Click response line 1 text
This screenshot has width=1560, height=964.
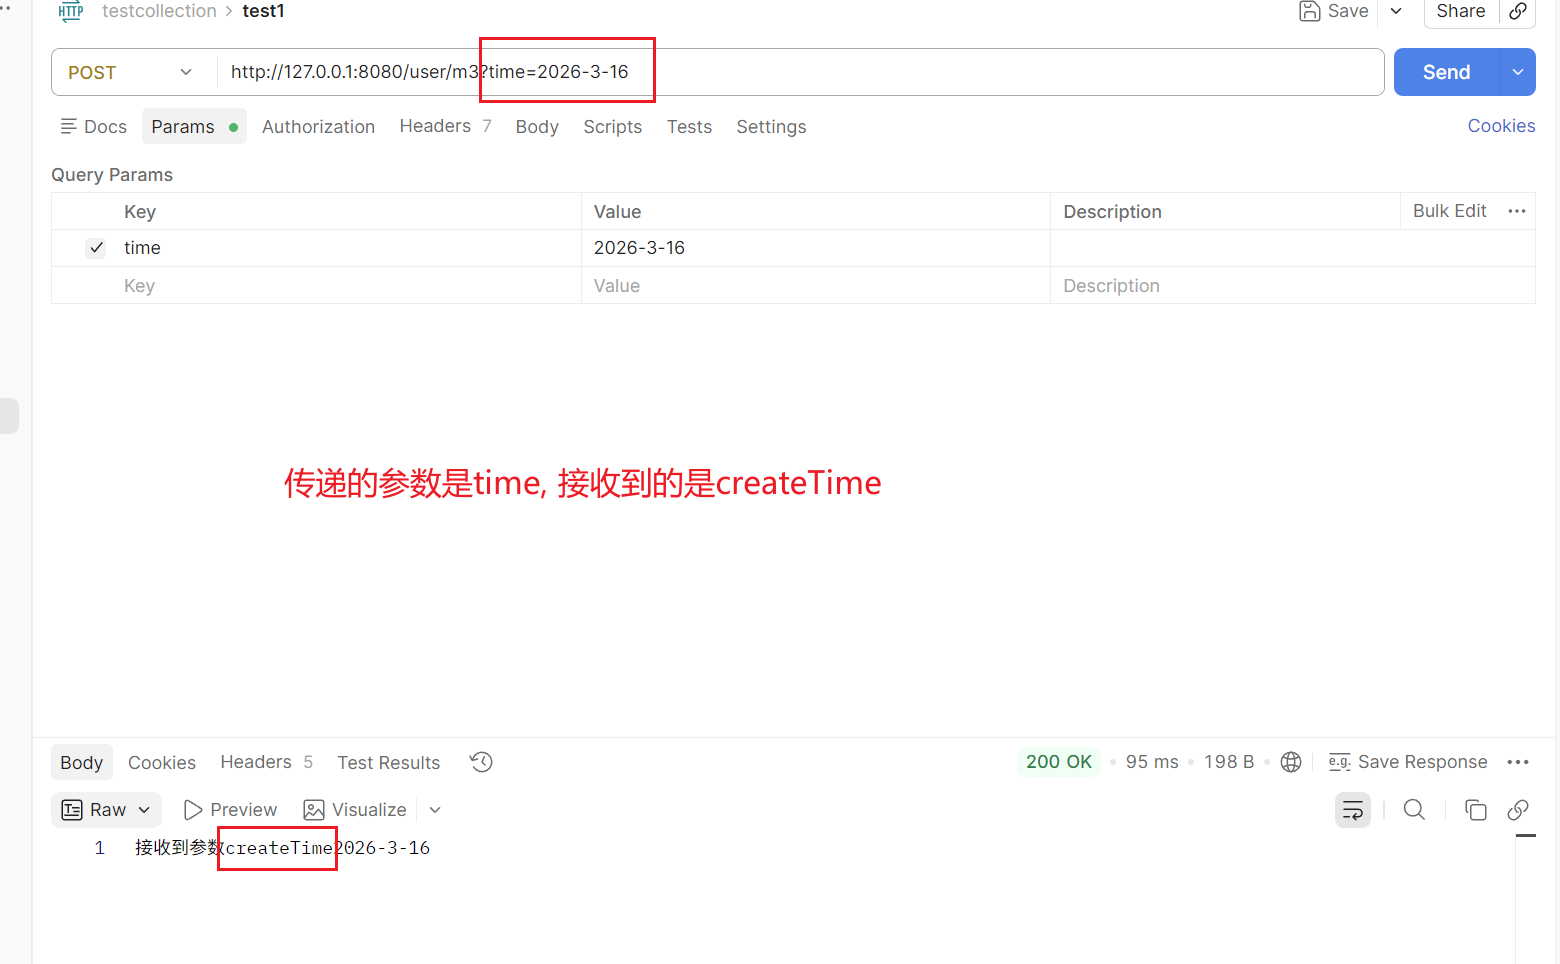[x=282, y=848]
